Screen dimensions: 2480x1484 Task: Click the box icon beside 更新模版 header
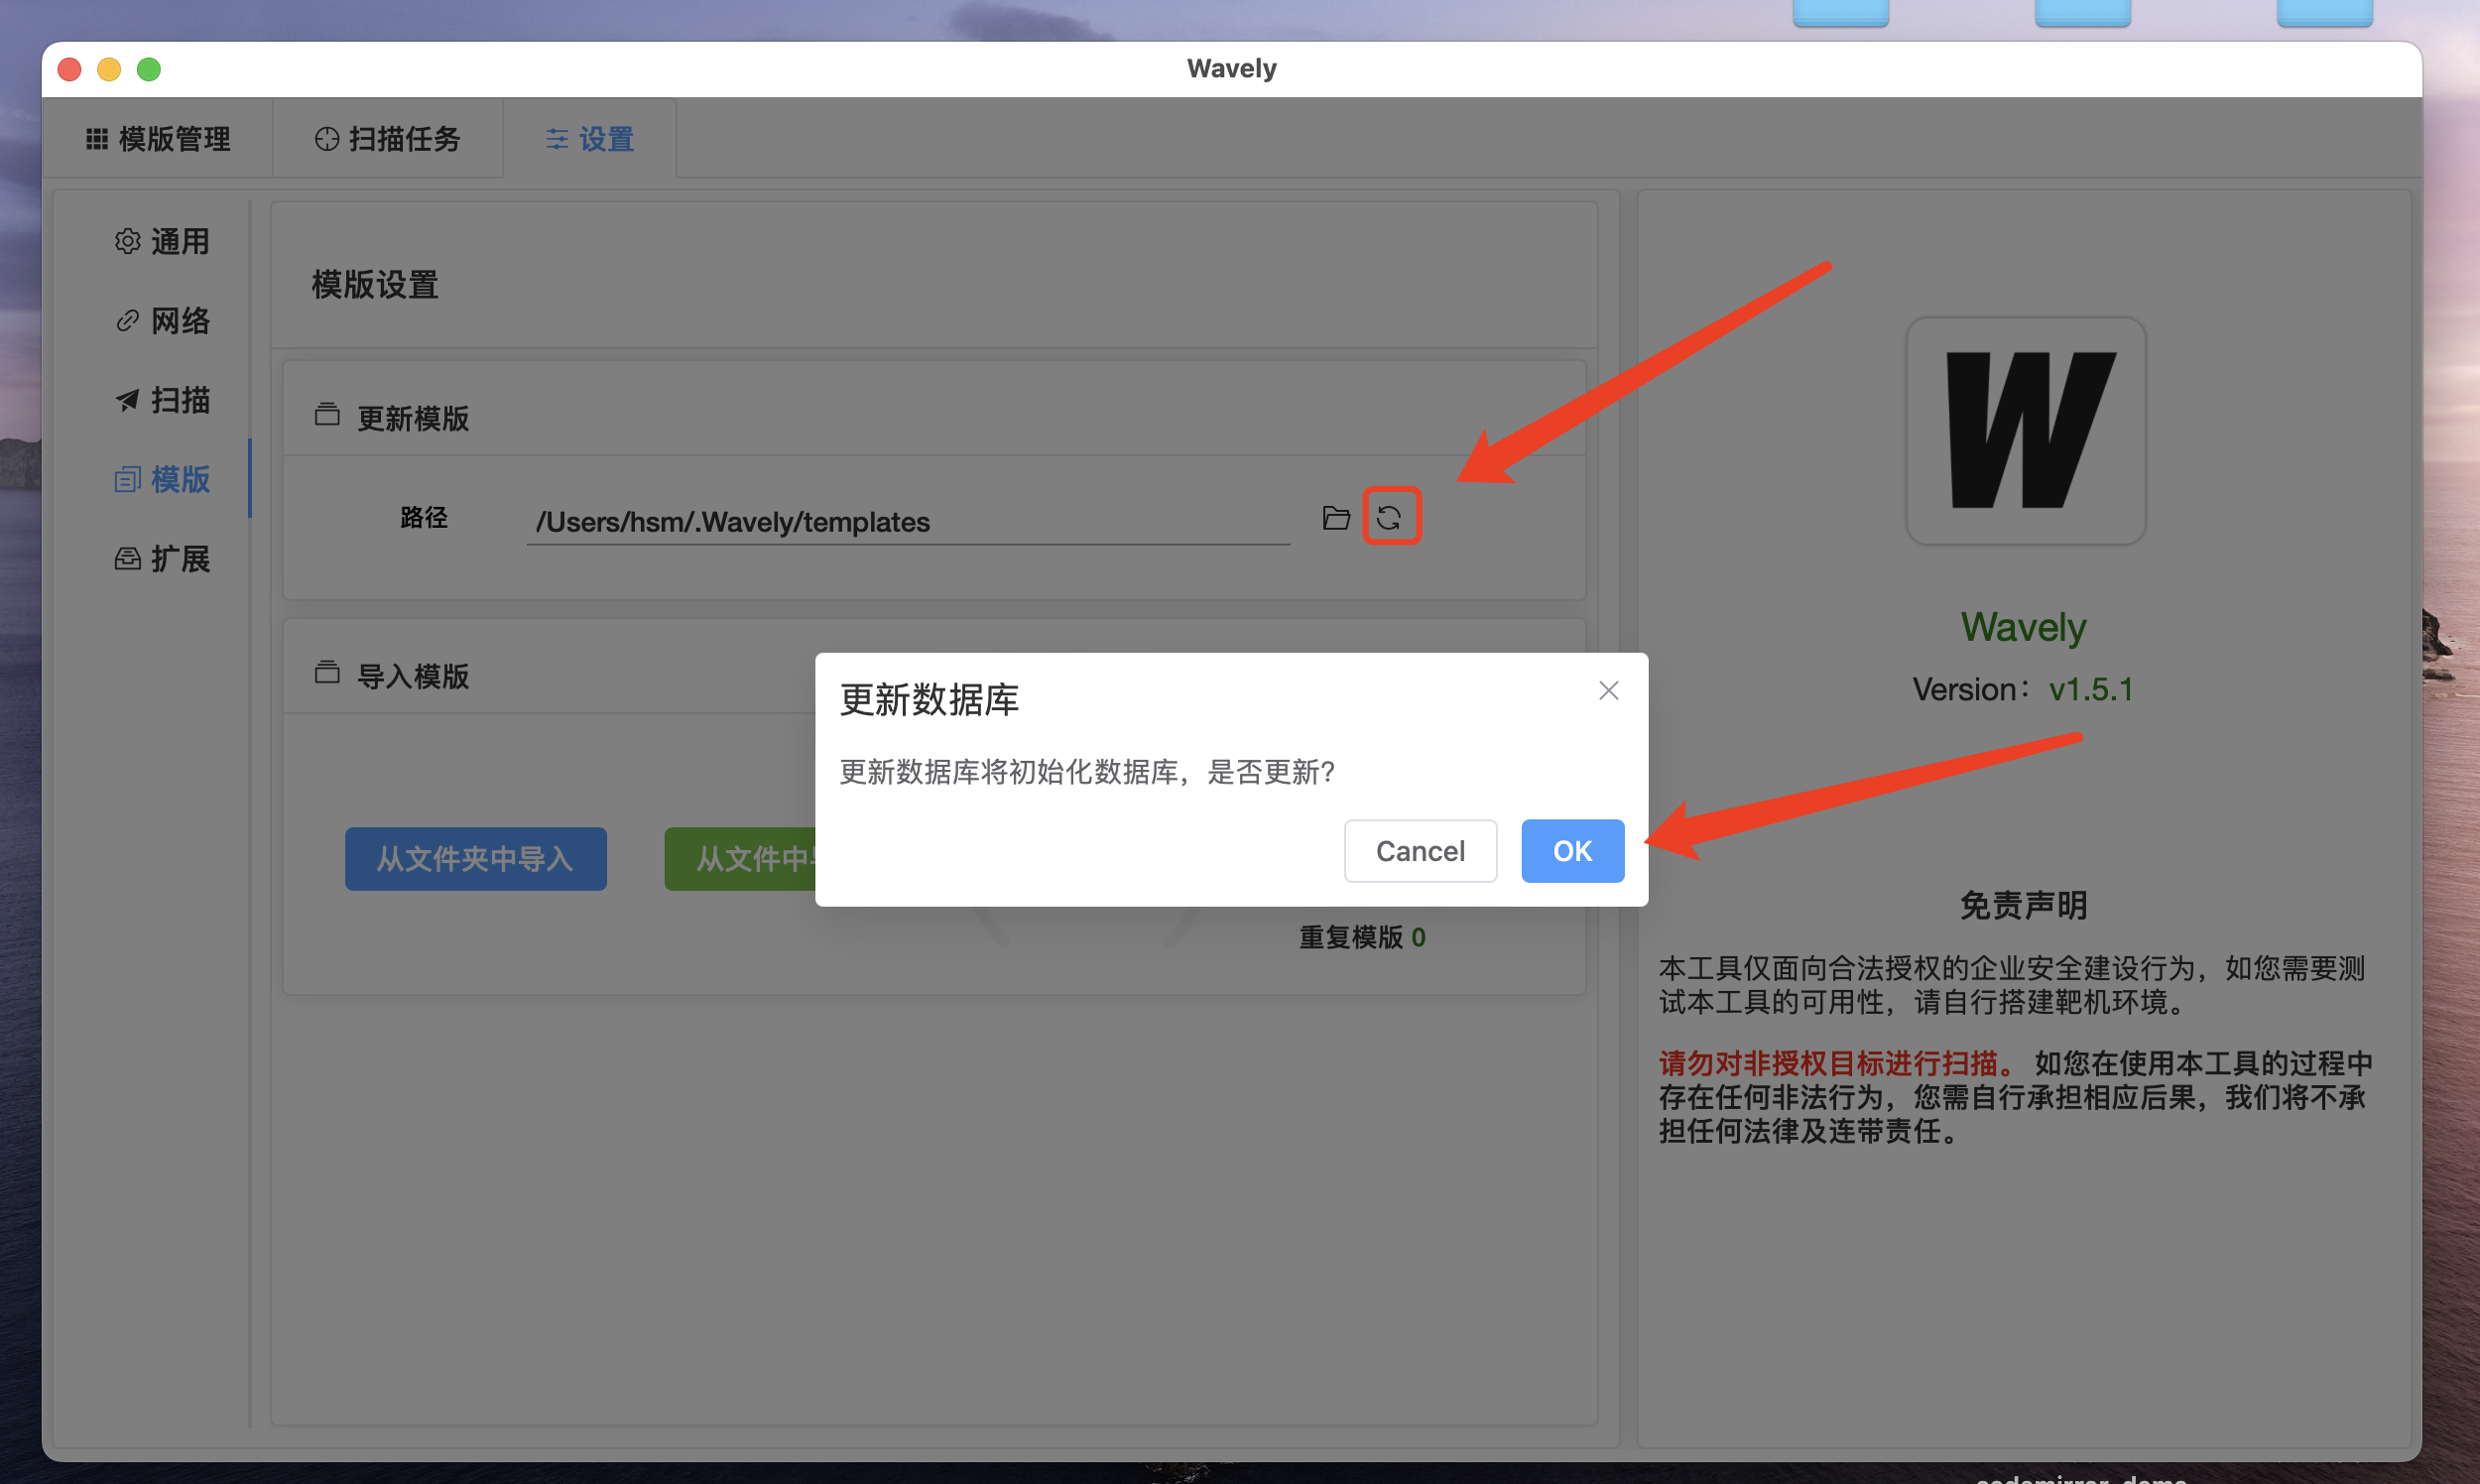[x=327, y=413]
